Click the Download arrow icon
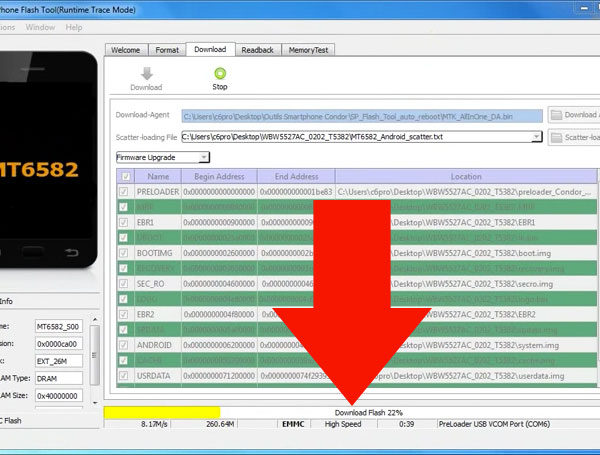600x455 pixels. point(147,73)
